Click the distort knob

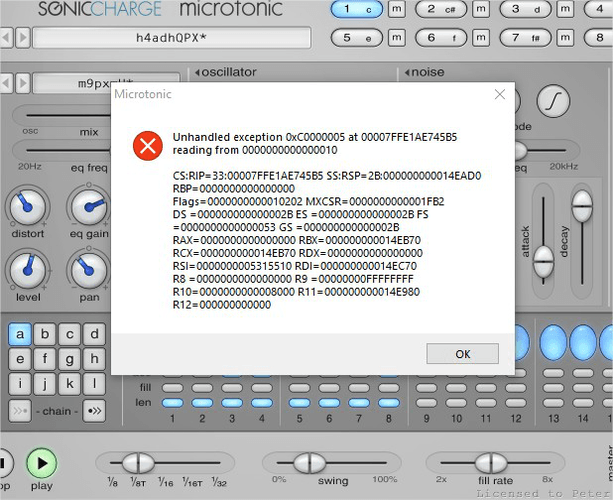(x=27, y=207)
